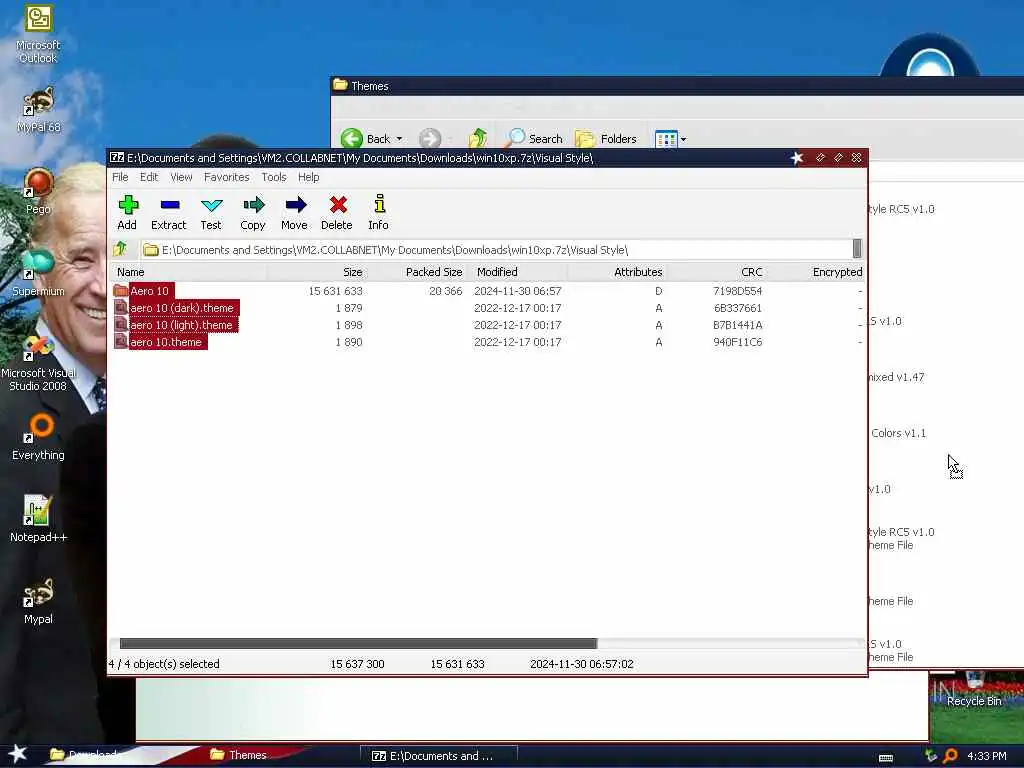Select the Move toolbar icon
The width and height of the screenshot is (1024, 768).
click(295, 213)
